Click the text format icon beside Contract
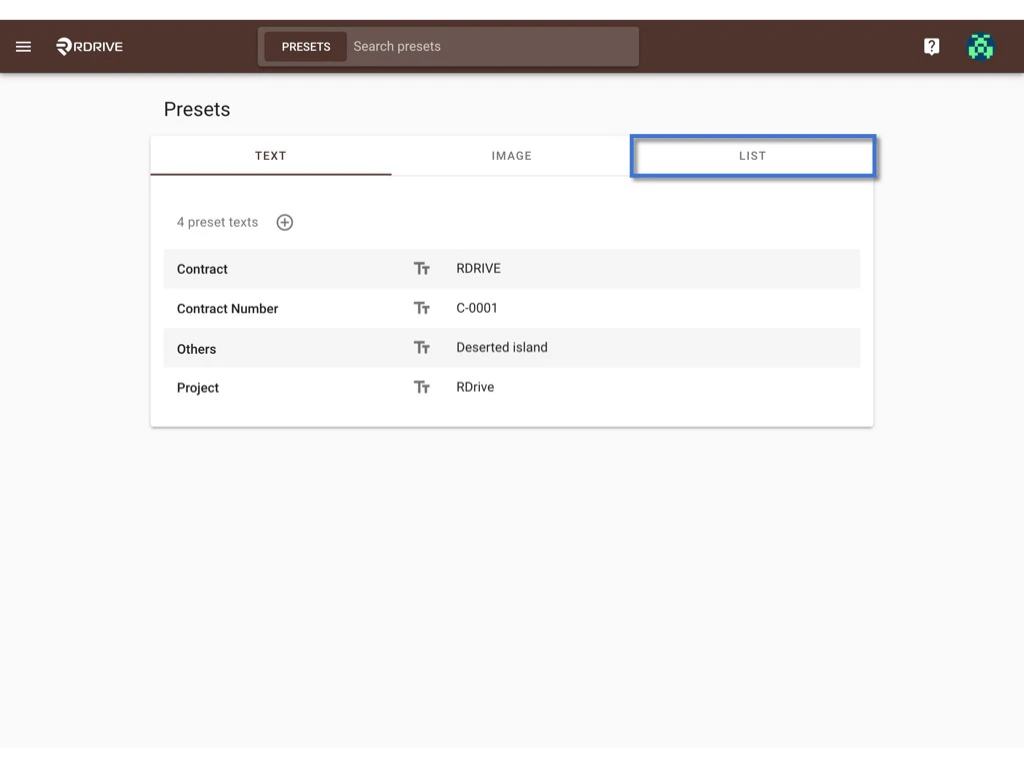This screenshot has height=768, width=1024. click(x=421, y=268)
